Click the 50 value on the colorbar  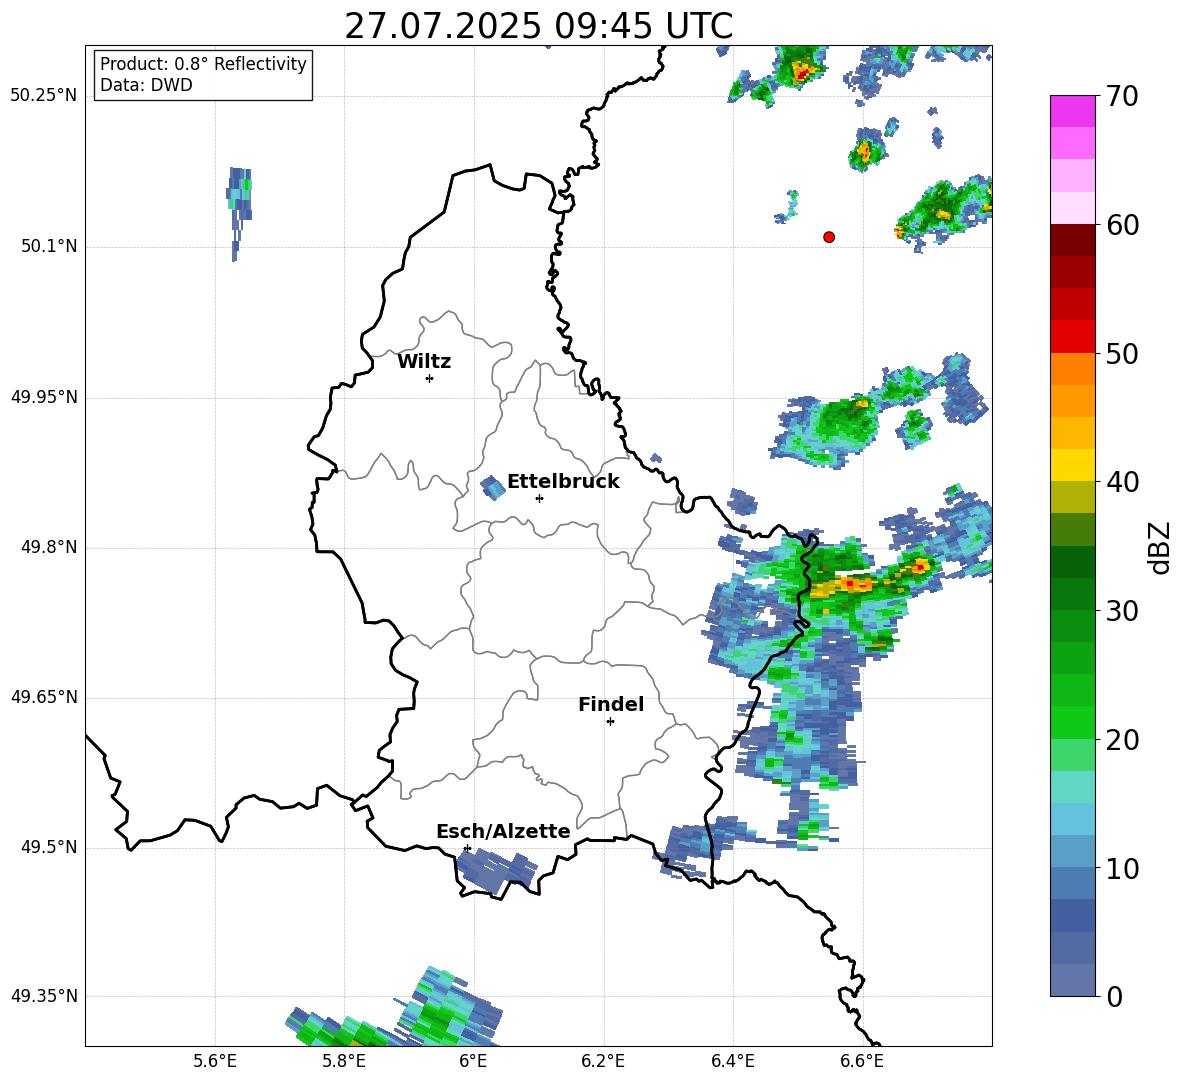pyautogui.click(x=1122, y=353)
